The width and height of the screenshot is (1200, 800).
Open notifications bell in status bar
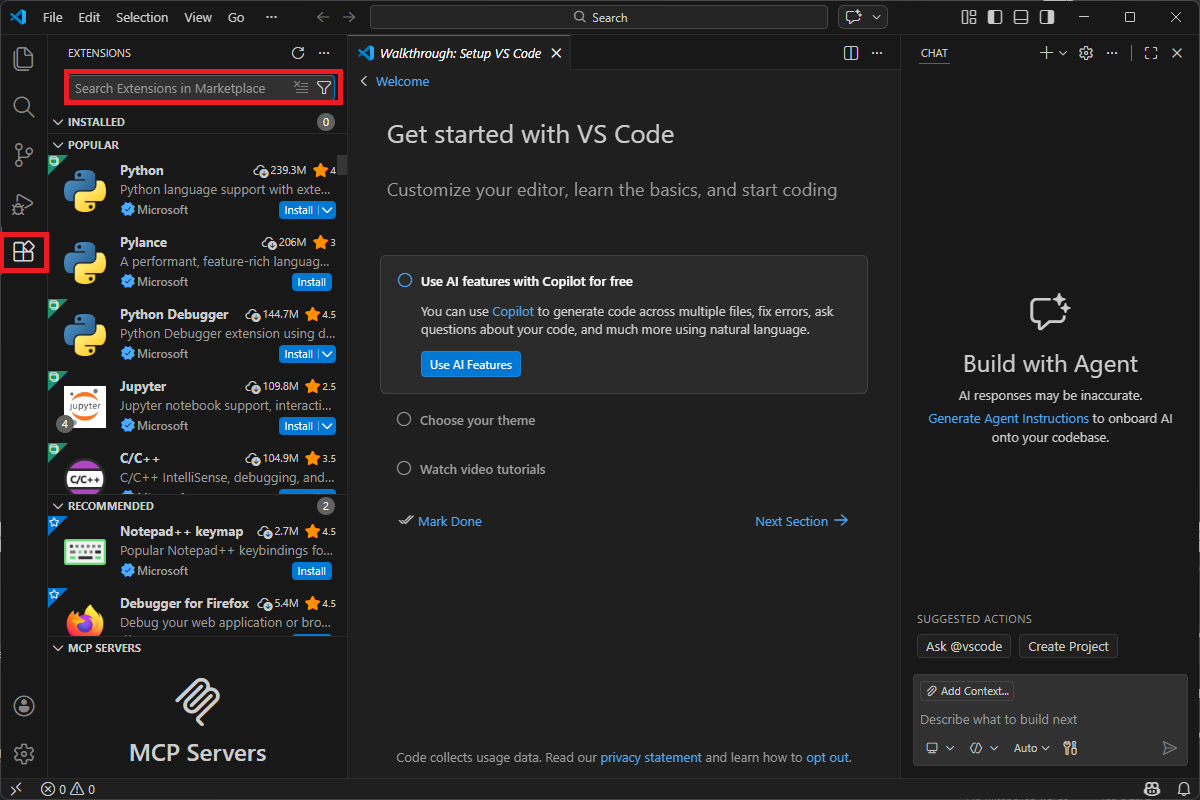point(1183,790)
